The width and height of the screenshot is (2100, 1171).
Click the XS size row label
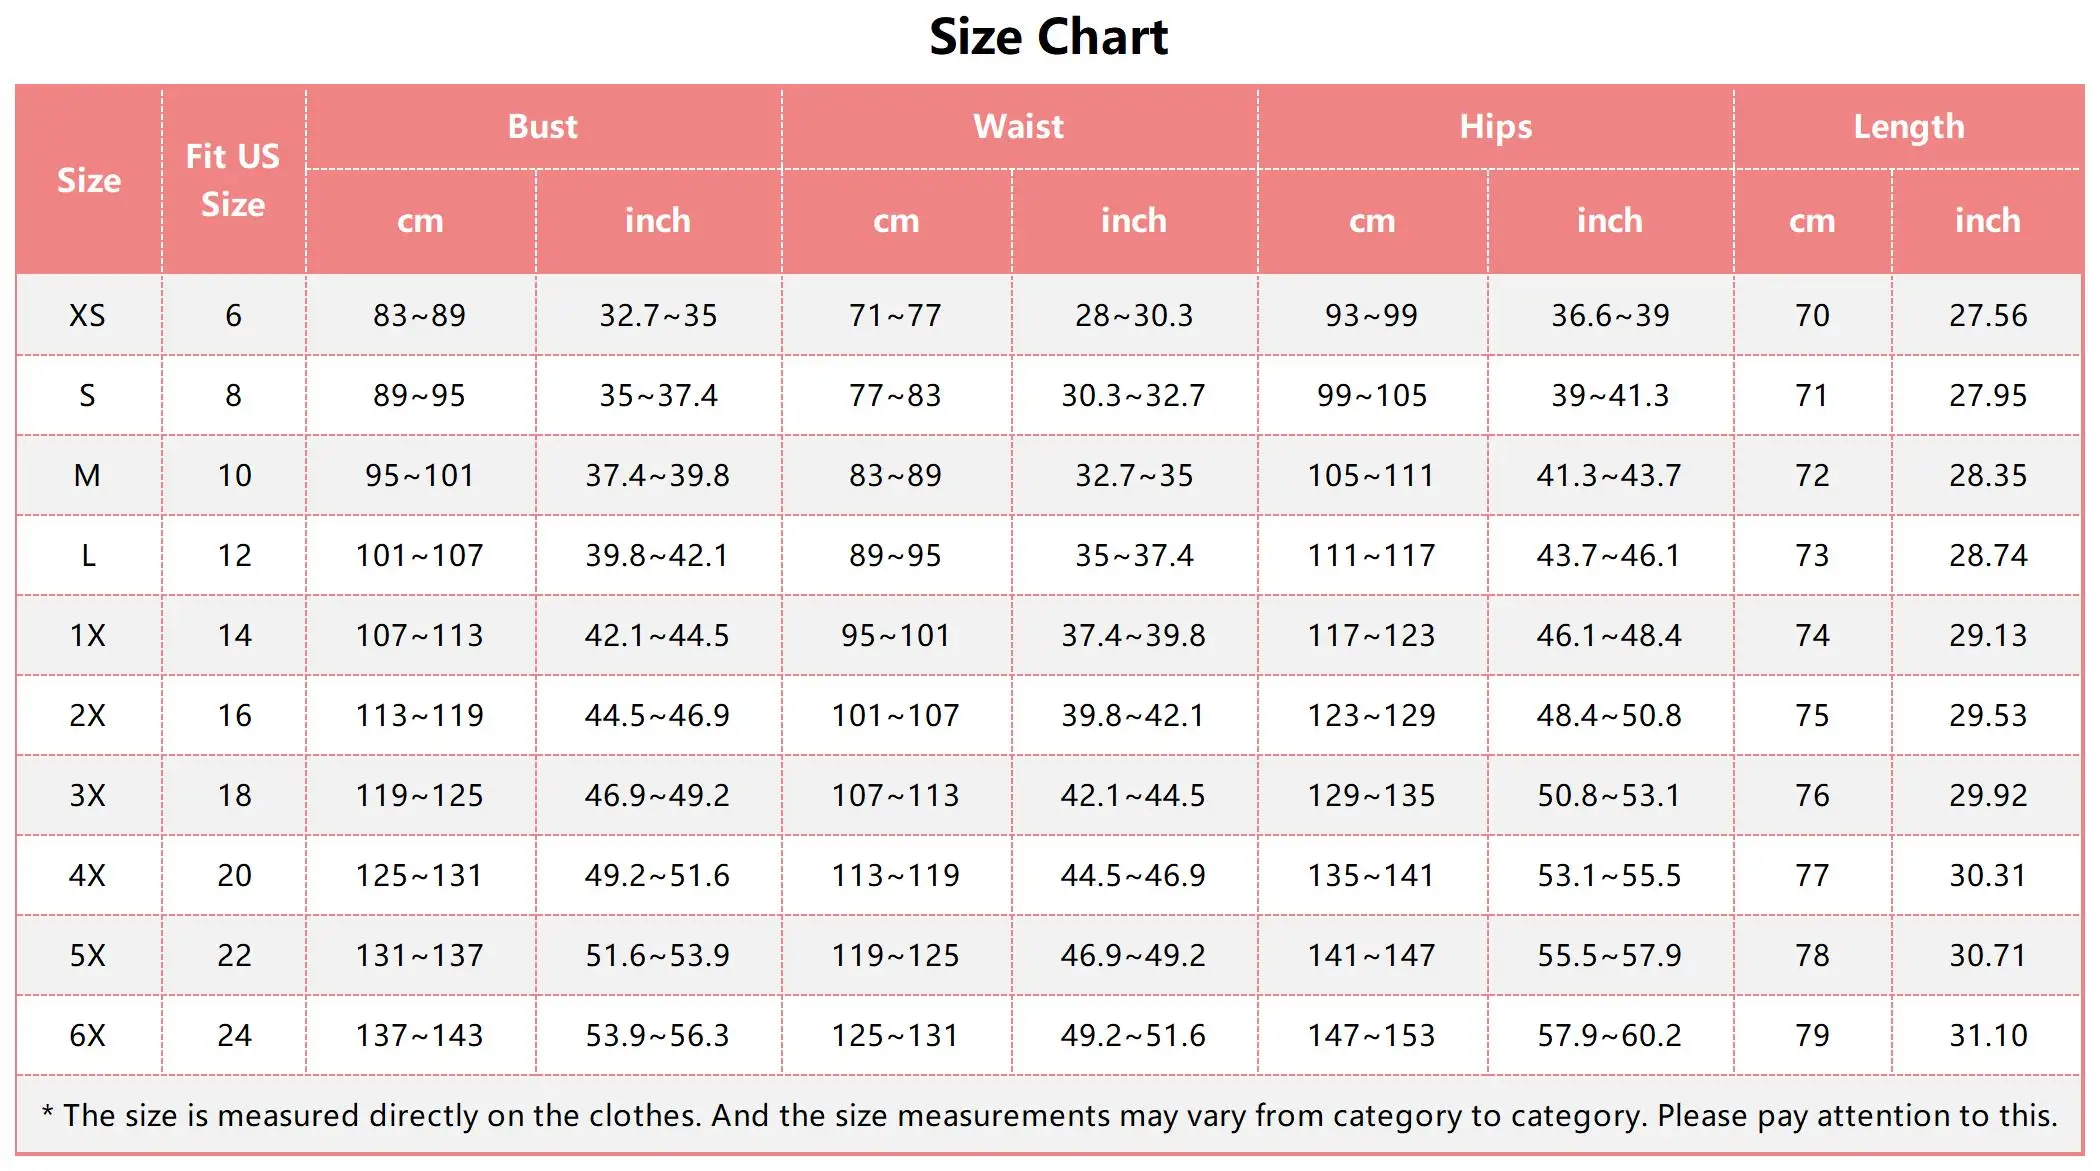(87, 315)
